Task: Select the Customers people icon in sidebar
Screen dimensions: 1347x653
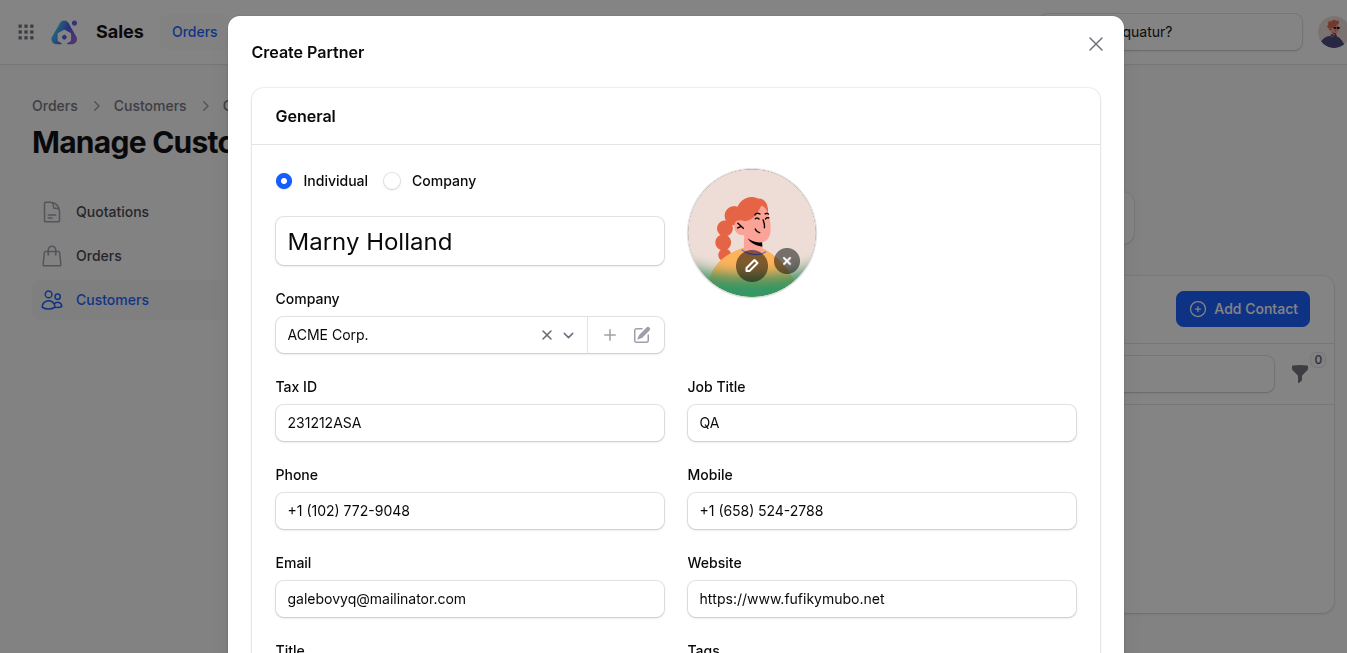Action: click(x=51, y=299)
